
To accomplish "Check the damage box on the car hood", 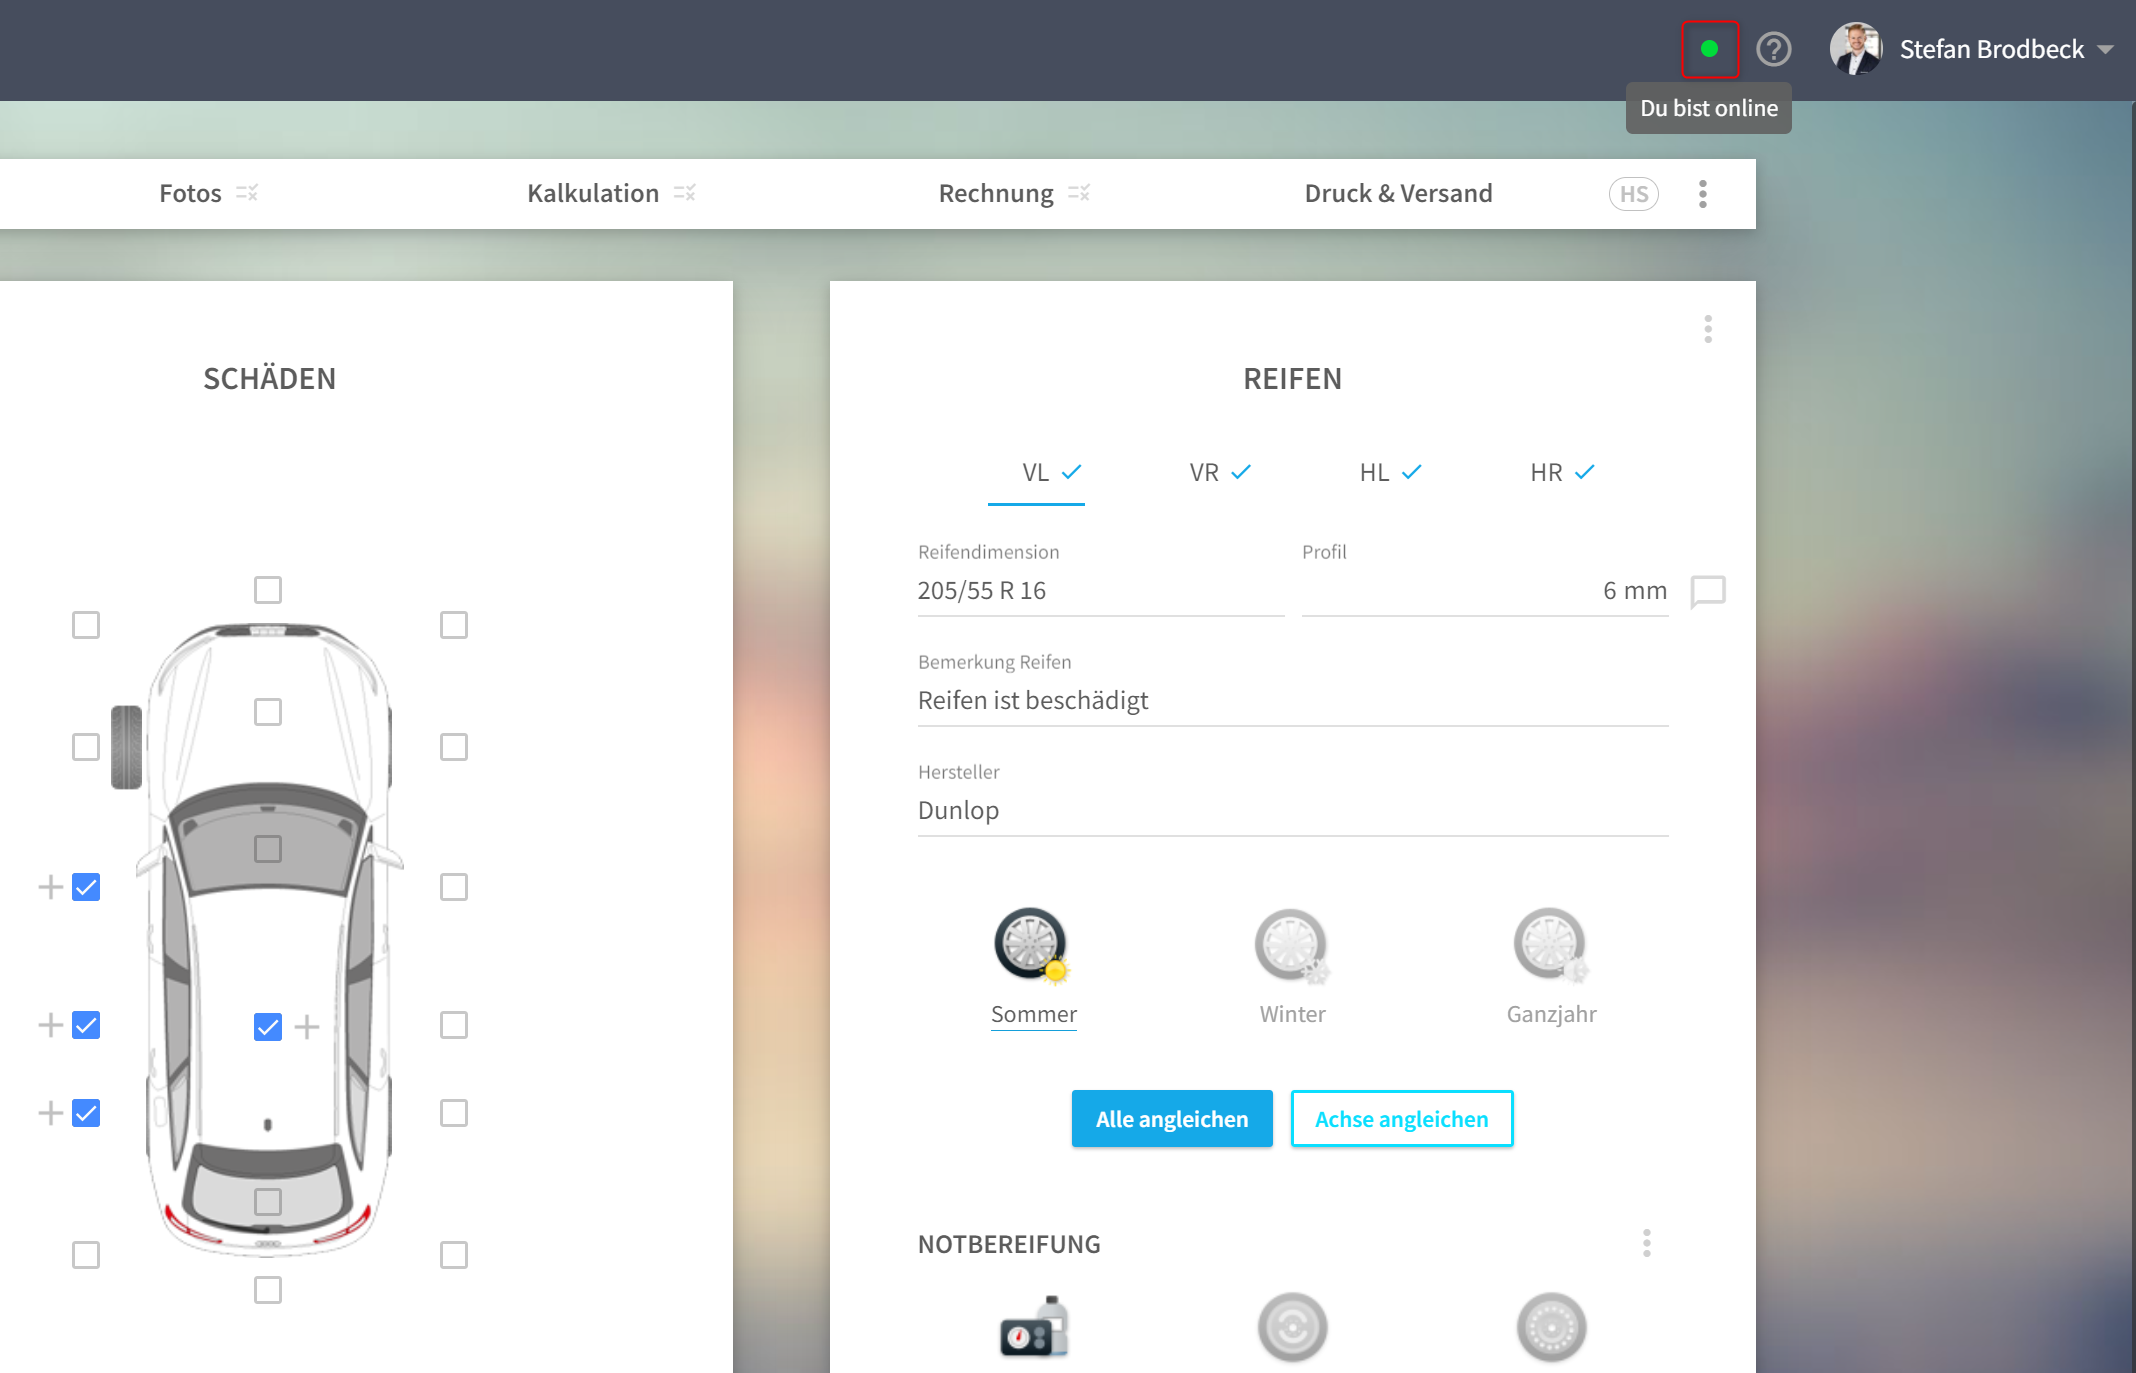I will [268, 712].
